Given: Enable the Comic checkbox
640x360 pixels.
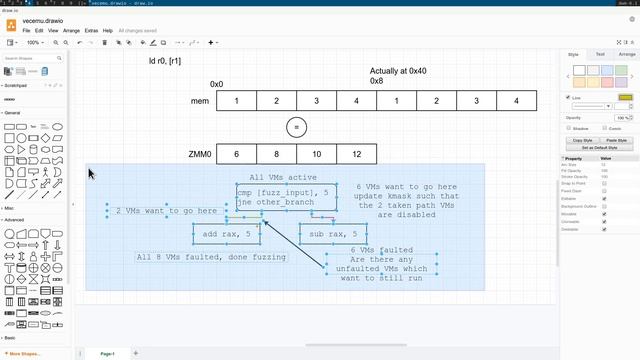Looking at the screenshot, I should [x=604, y=128].
